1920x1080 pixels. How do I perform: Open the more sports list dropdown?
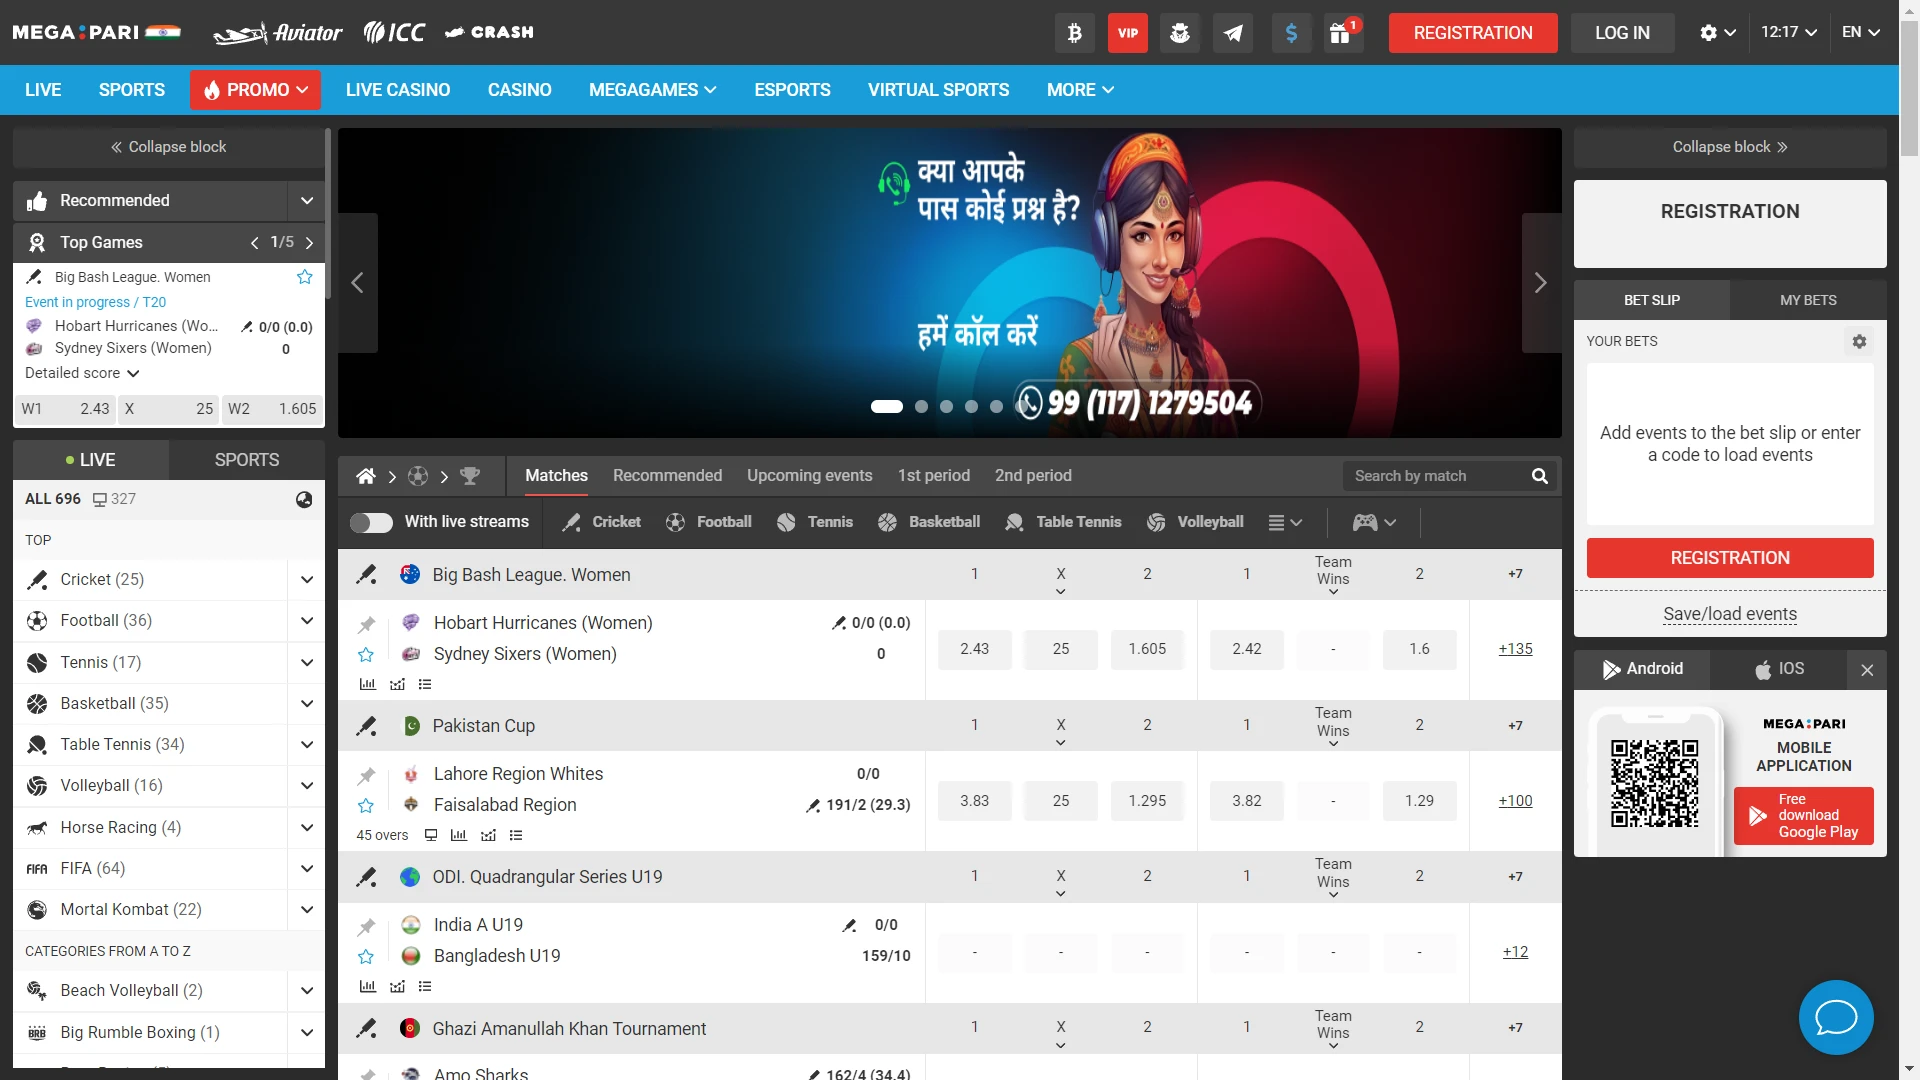tap(1285, 522)
